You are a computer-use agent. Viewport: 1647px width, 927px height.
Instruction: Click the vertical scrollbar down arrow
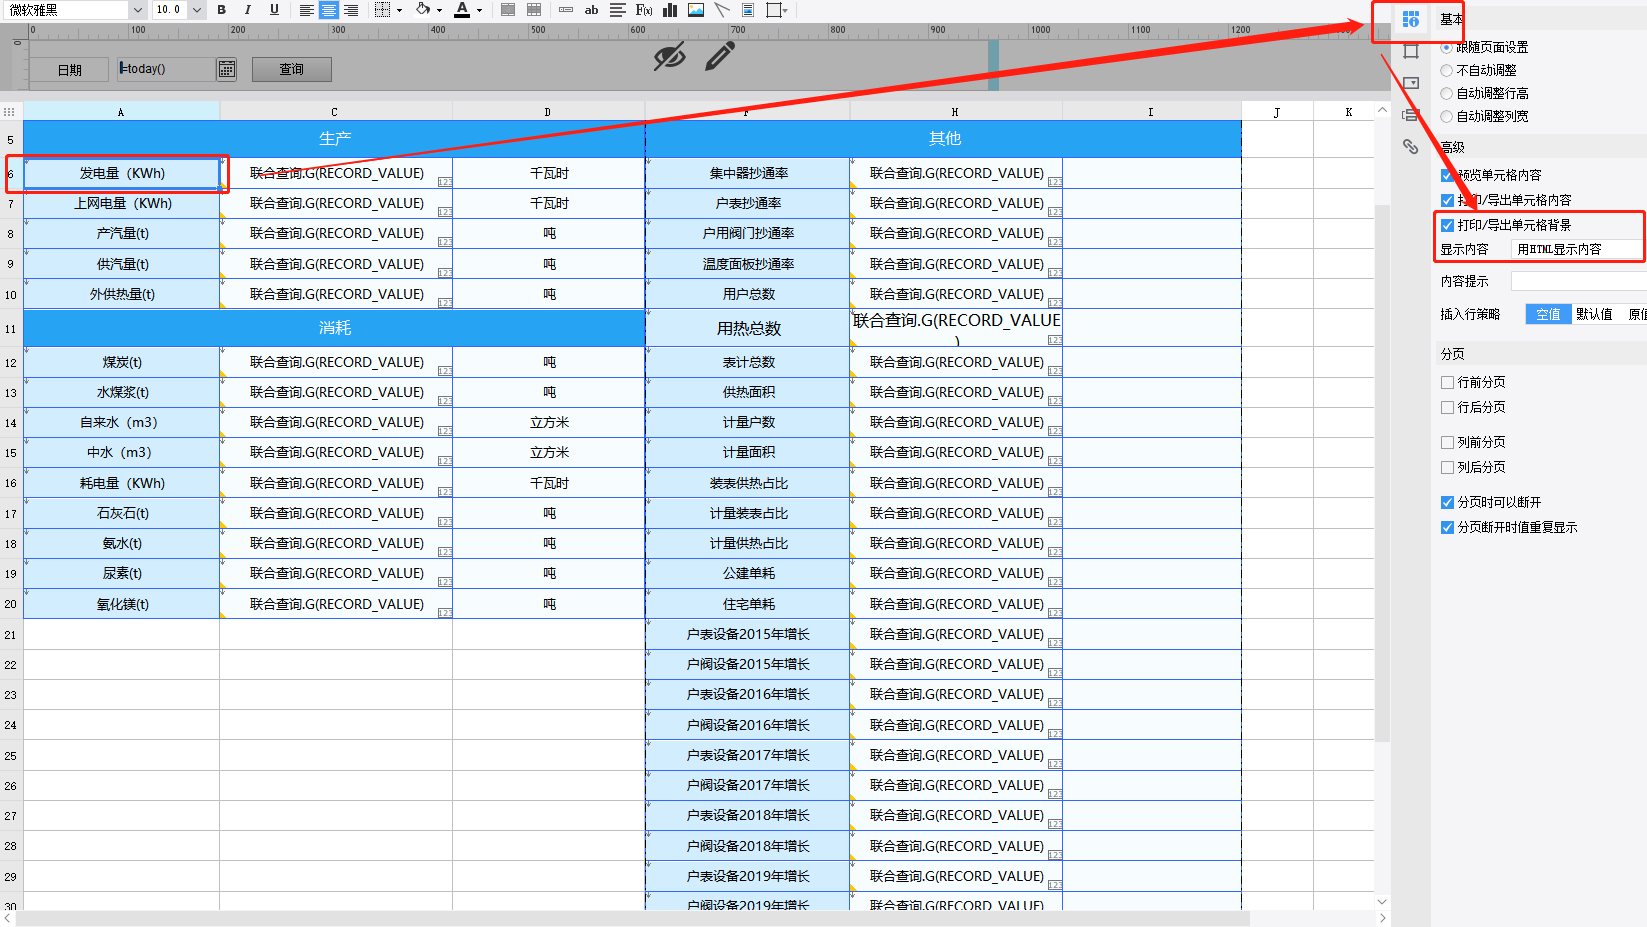(1382, 901)
